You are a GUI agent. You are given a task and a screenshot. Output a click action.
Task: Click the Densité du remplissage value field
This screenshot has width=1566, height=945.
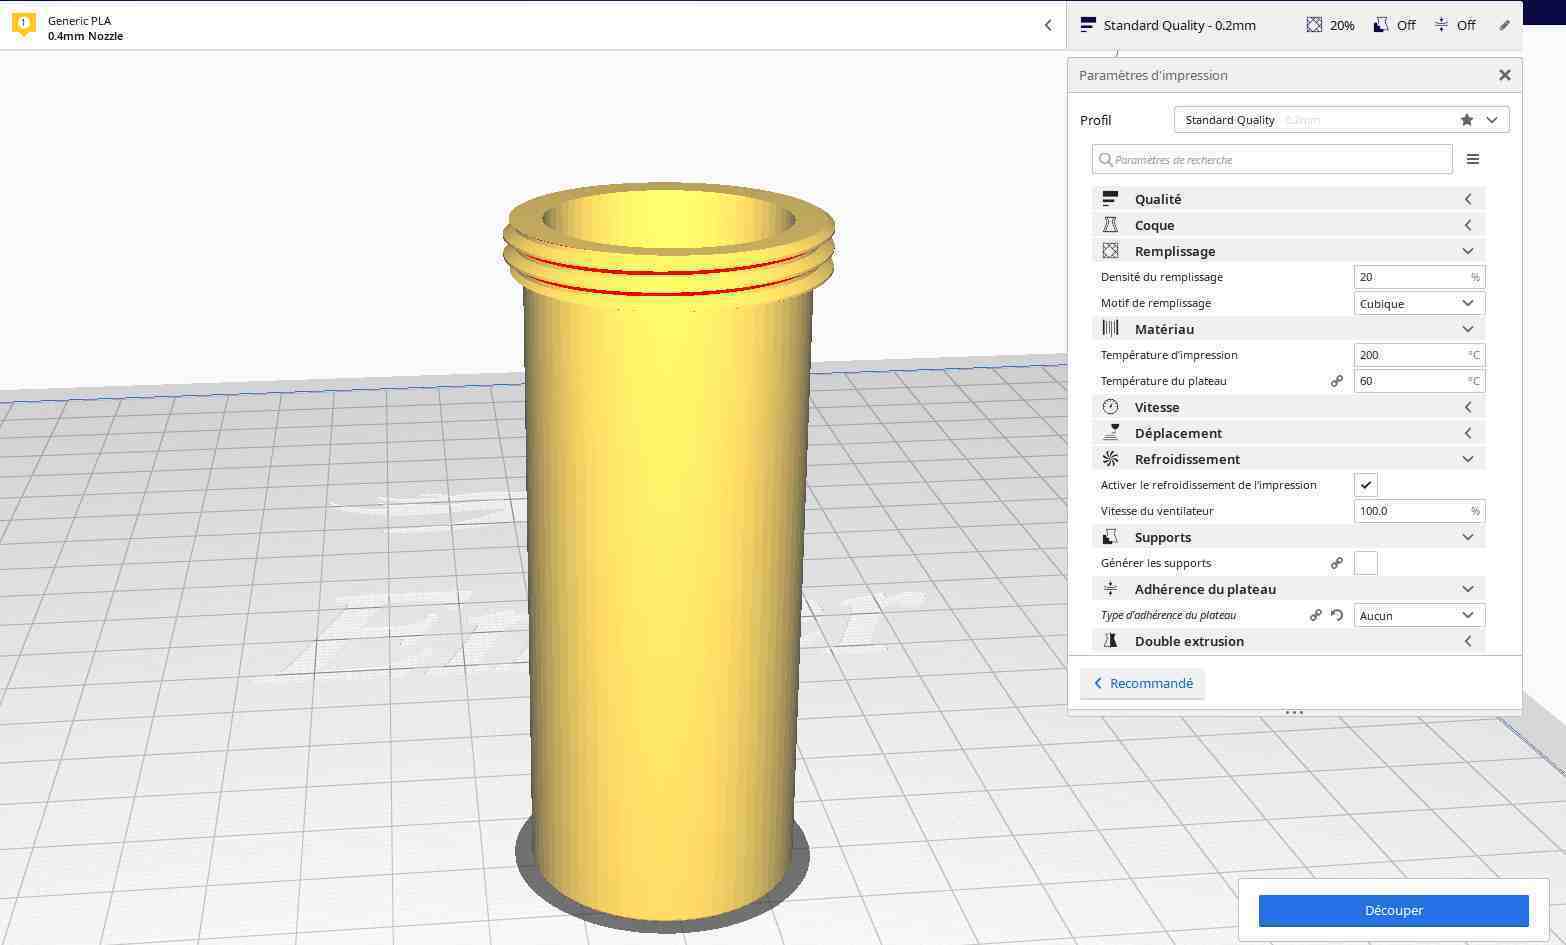click(1410, 277)
